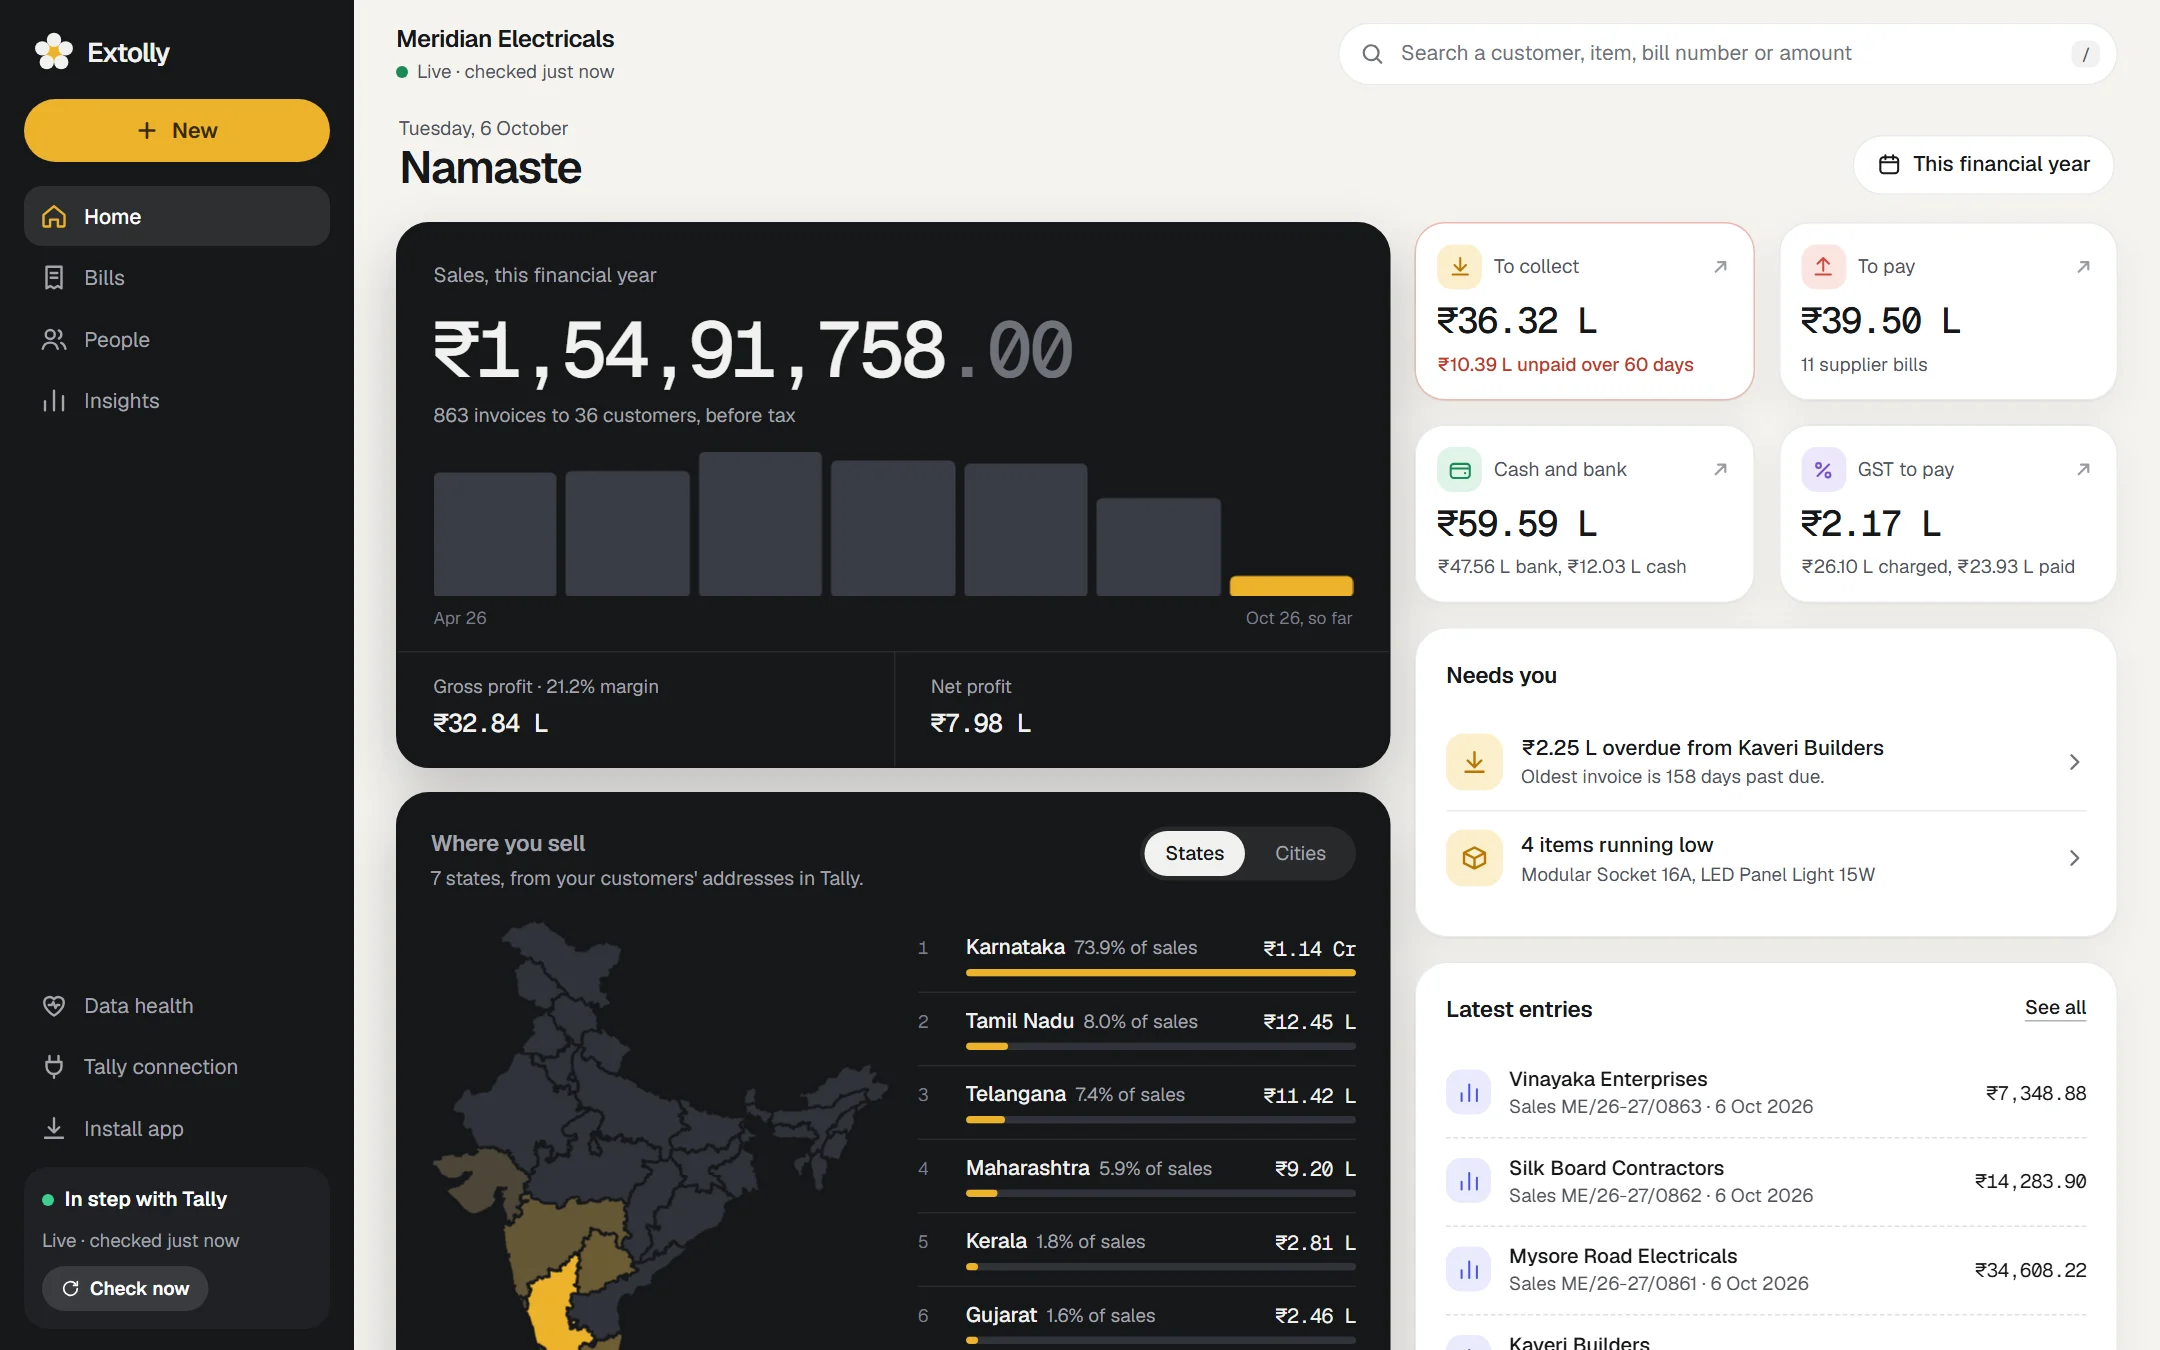Screen dimensions: 2160x1350
Task: Click the yellow Oct 26 chart bar
Action: click(x=1291, y=586)
